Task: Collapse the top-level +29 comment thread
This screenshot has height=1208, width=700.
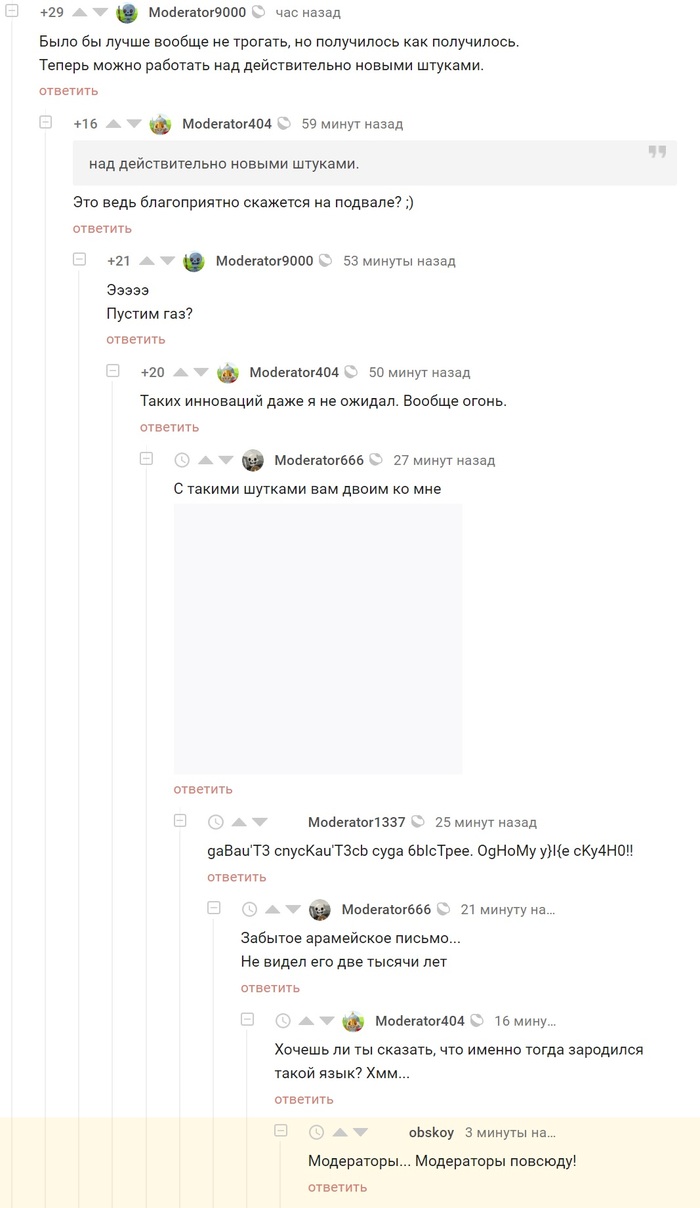Action: [13, 12]
